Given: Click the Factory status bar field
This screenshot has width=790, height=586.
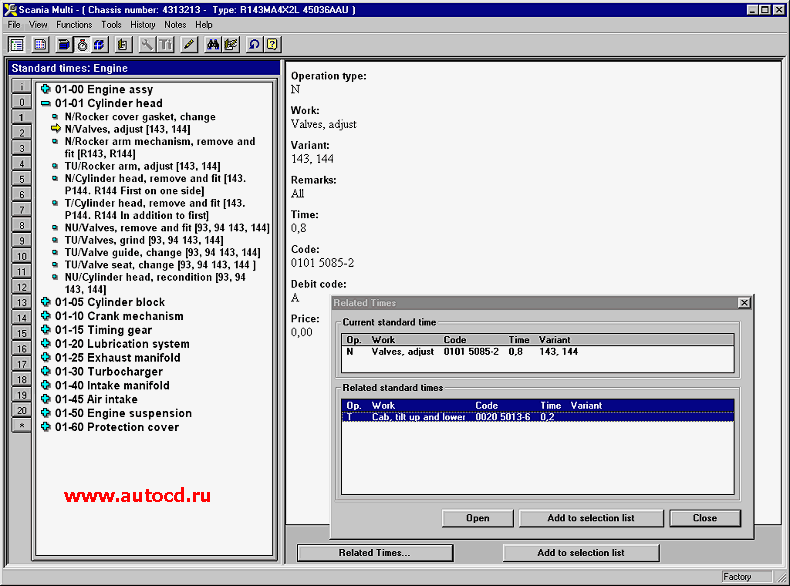Looking at the screenshot, I should pos(746,576).
